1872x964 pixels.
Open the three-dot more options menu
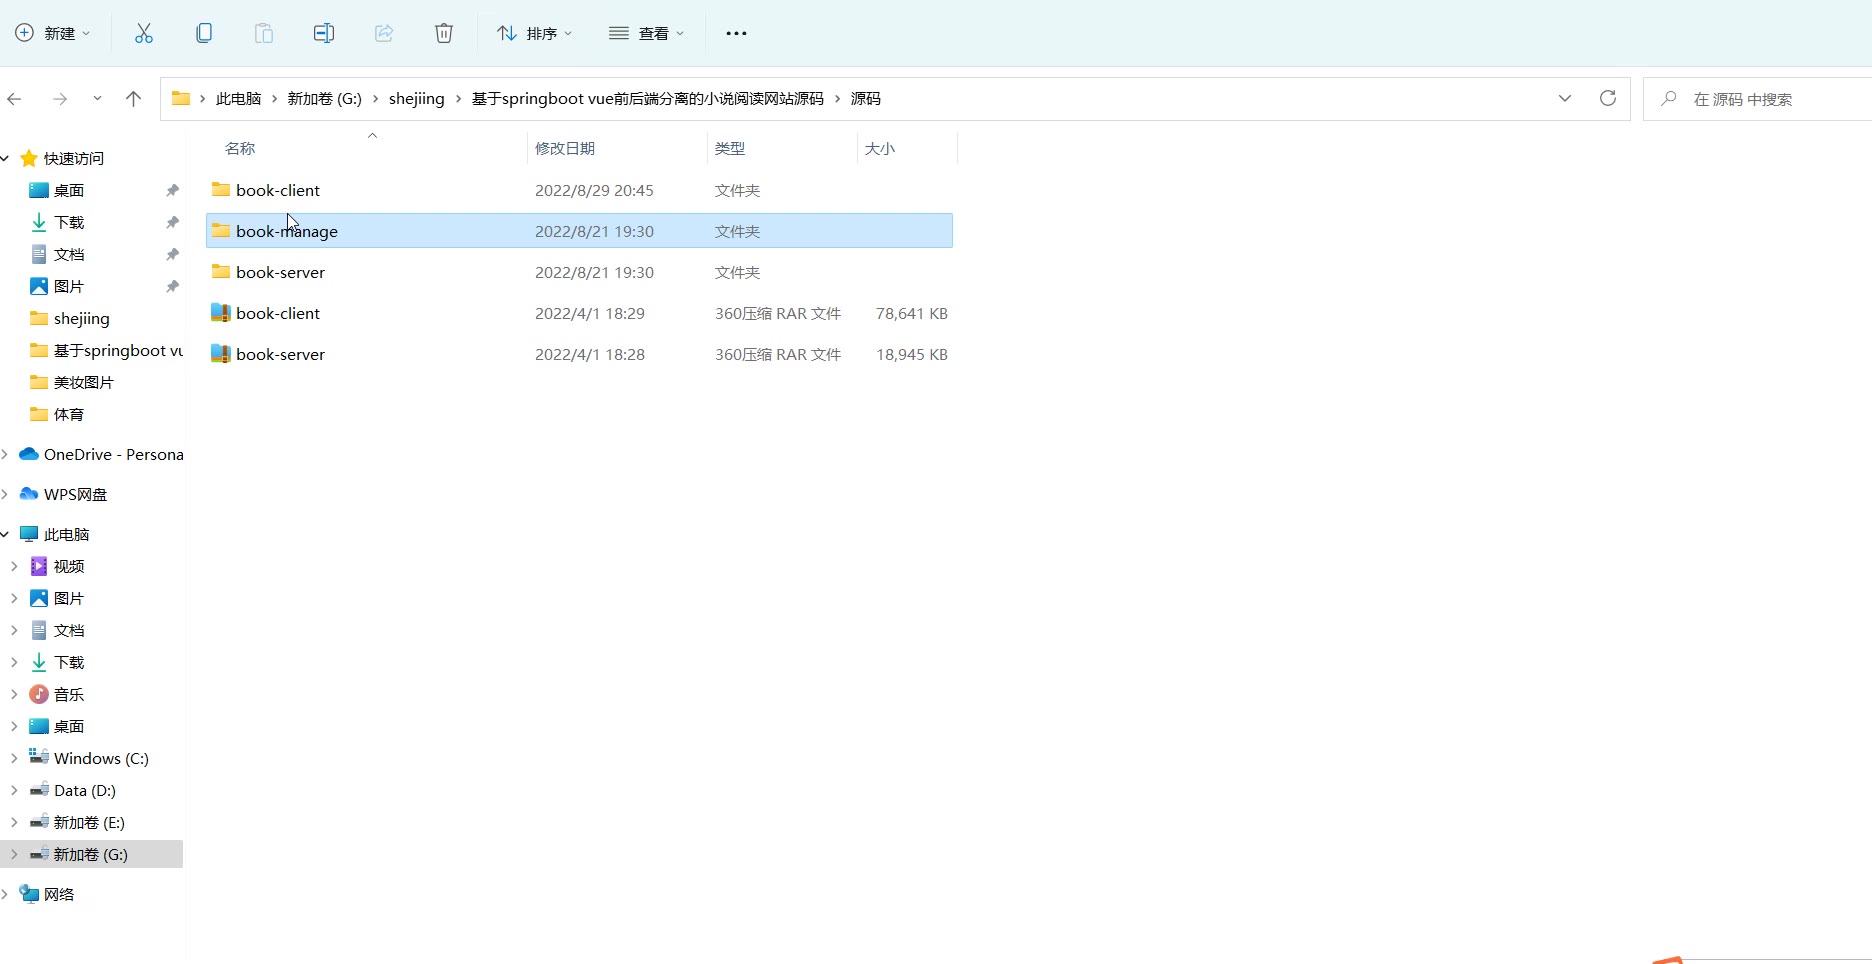tap(736, 33)
